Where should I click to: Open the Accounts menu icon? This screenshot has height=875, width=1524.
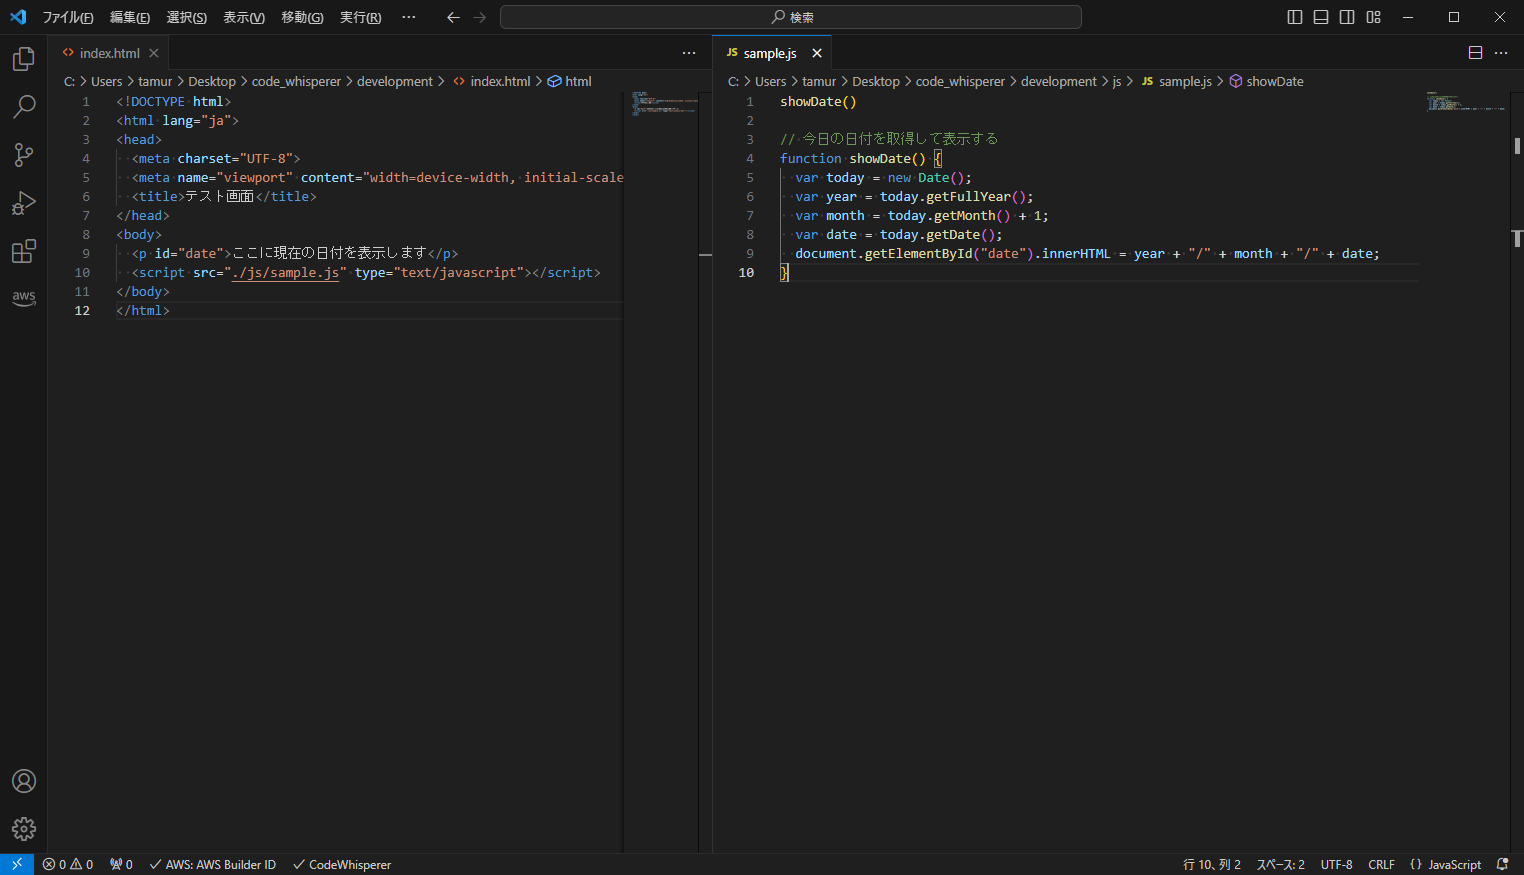[x=24, y=781]
